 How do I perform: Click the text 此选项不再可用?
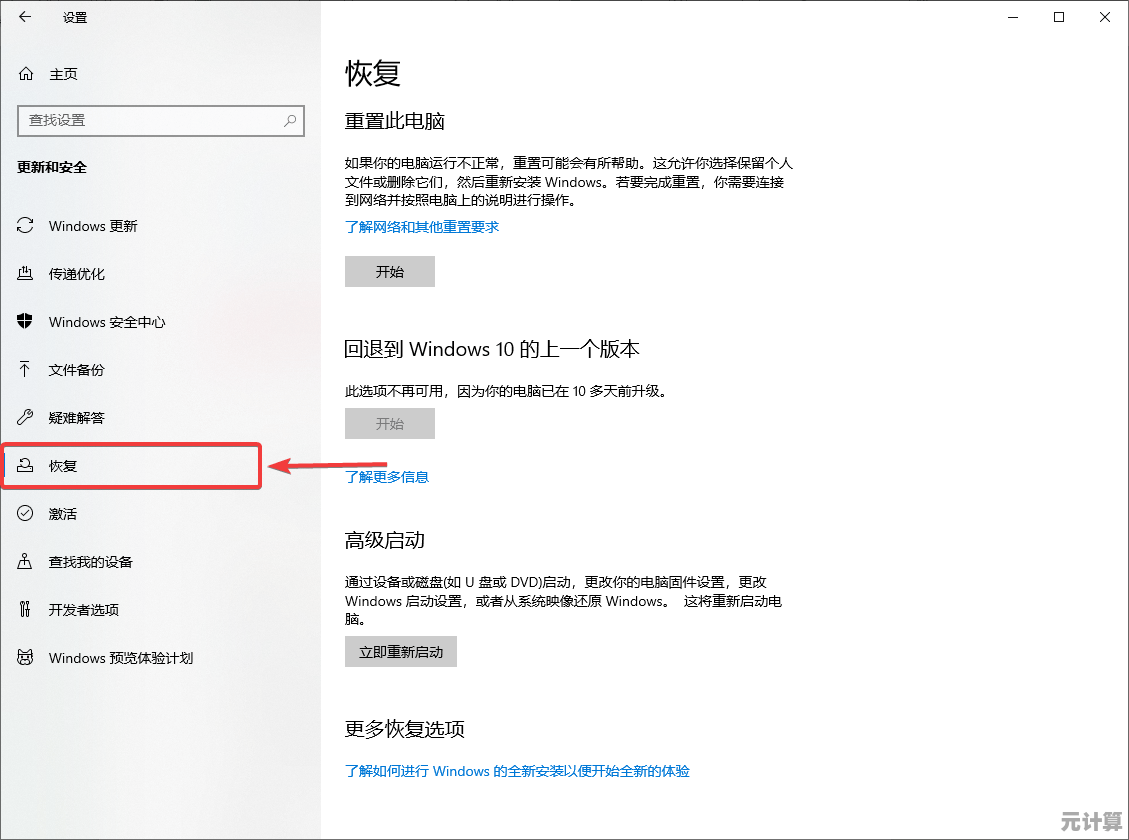394,391
